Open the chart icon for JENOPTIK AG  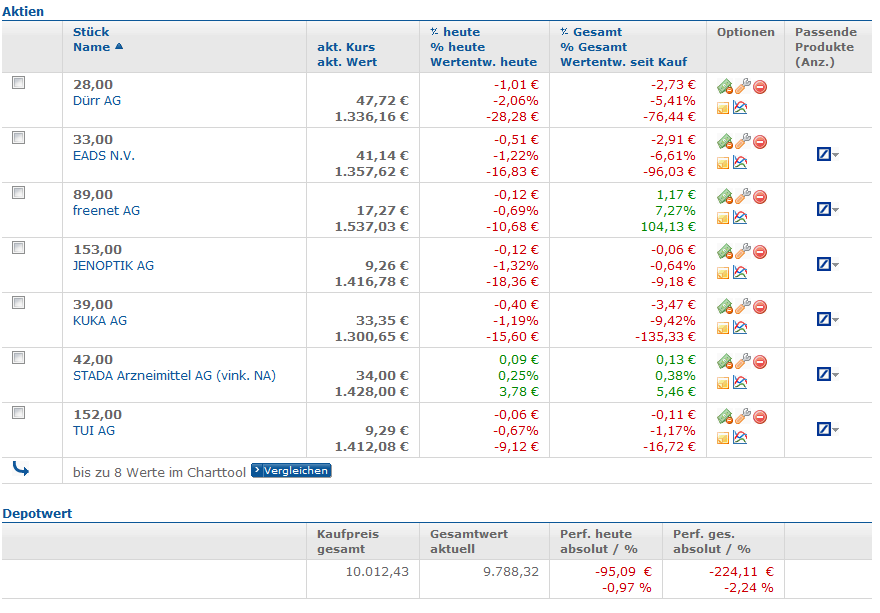[742, 273]
